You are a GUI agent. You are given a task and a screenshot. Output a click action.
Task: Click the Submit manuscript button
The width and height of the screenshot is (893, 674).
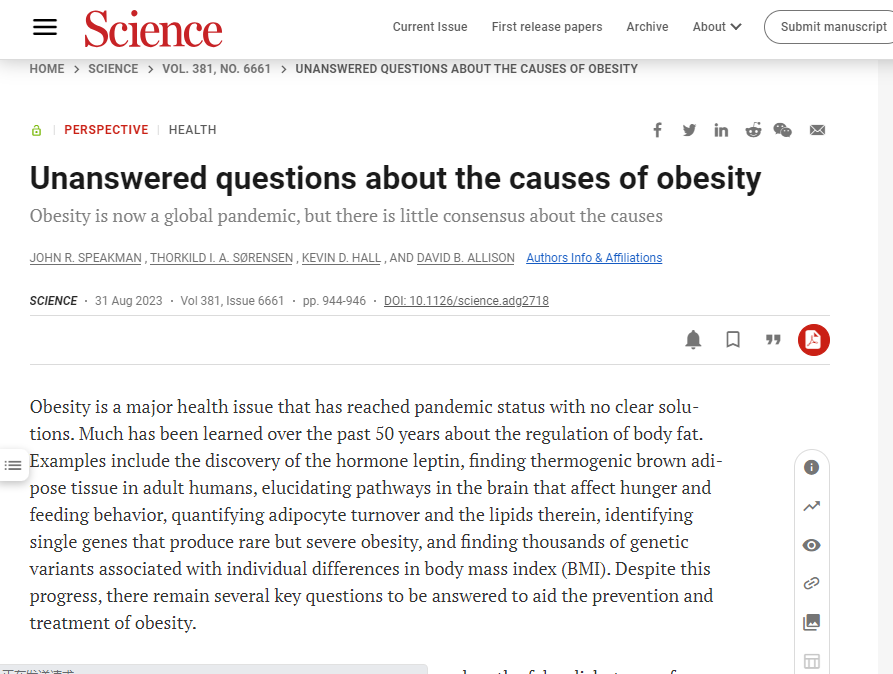coord(832,27)
